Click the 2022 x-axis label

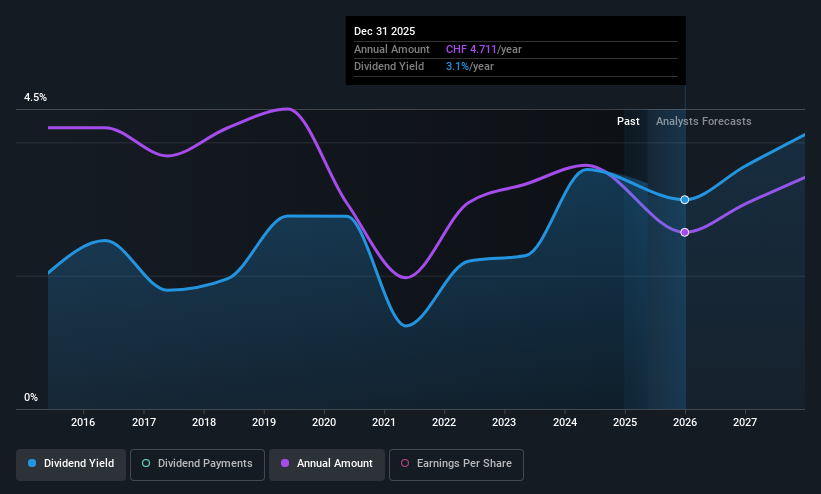click(x=444, y=422)
